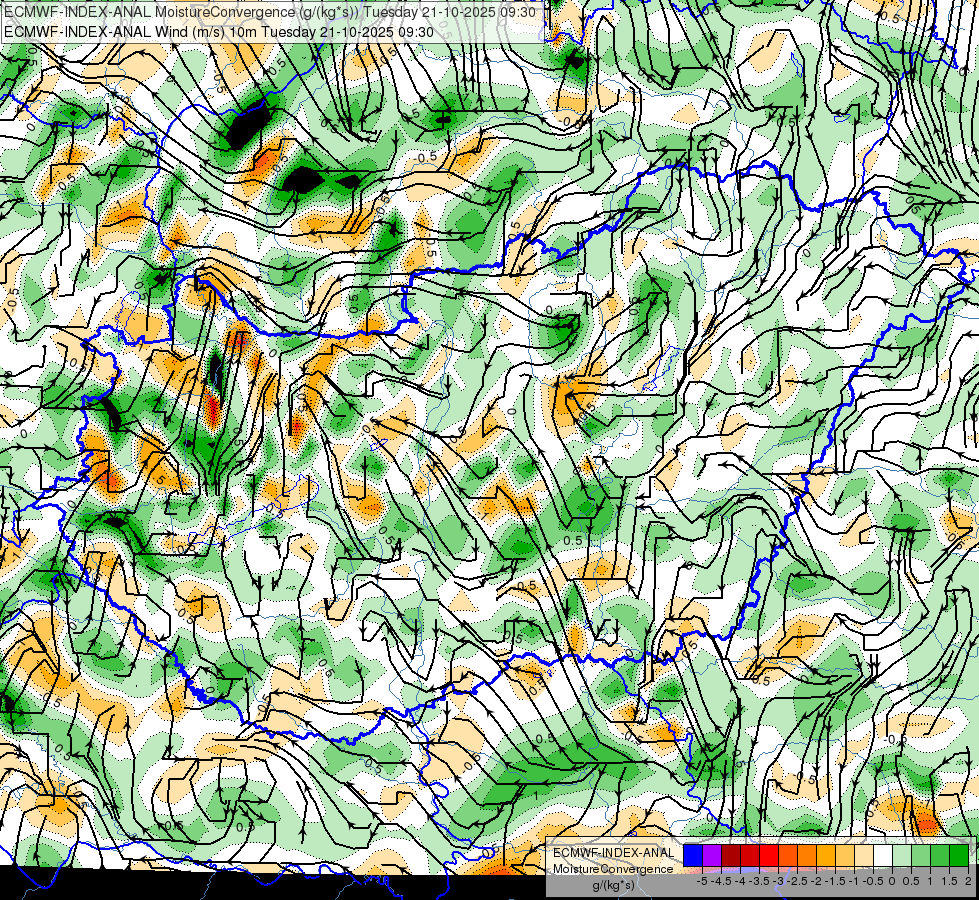This screenshot has width=979, height=900.
Task: Click the legend label MoistureConvergence
Action: pyautogui.click(x=613, y=869)
